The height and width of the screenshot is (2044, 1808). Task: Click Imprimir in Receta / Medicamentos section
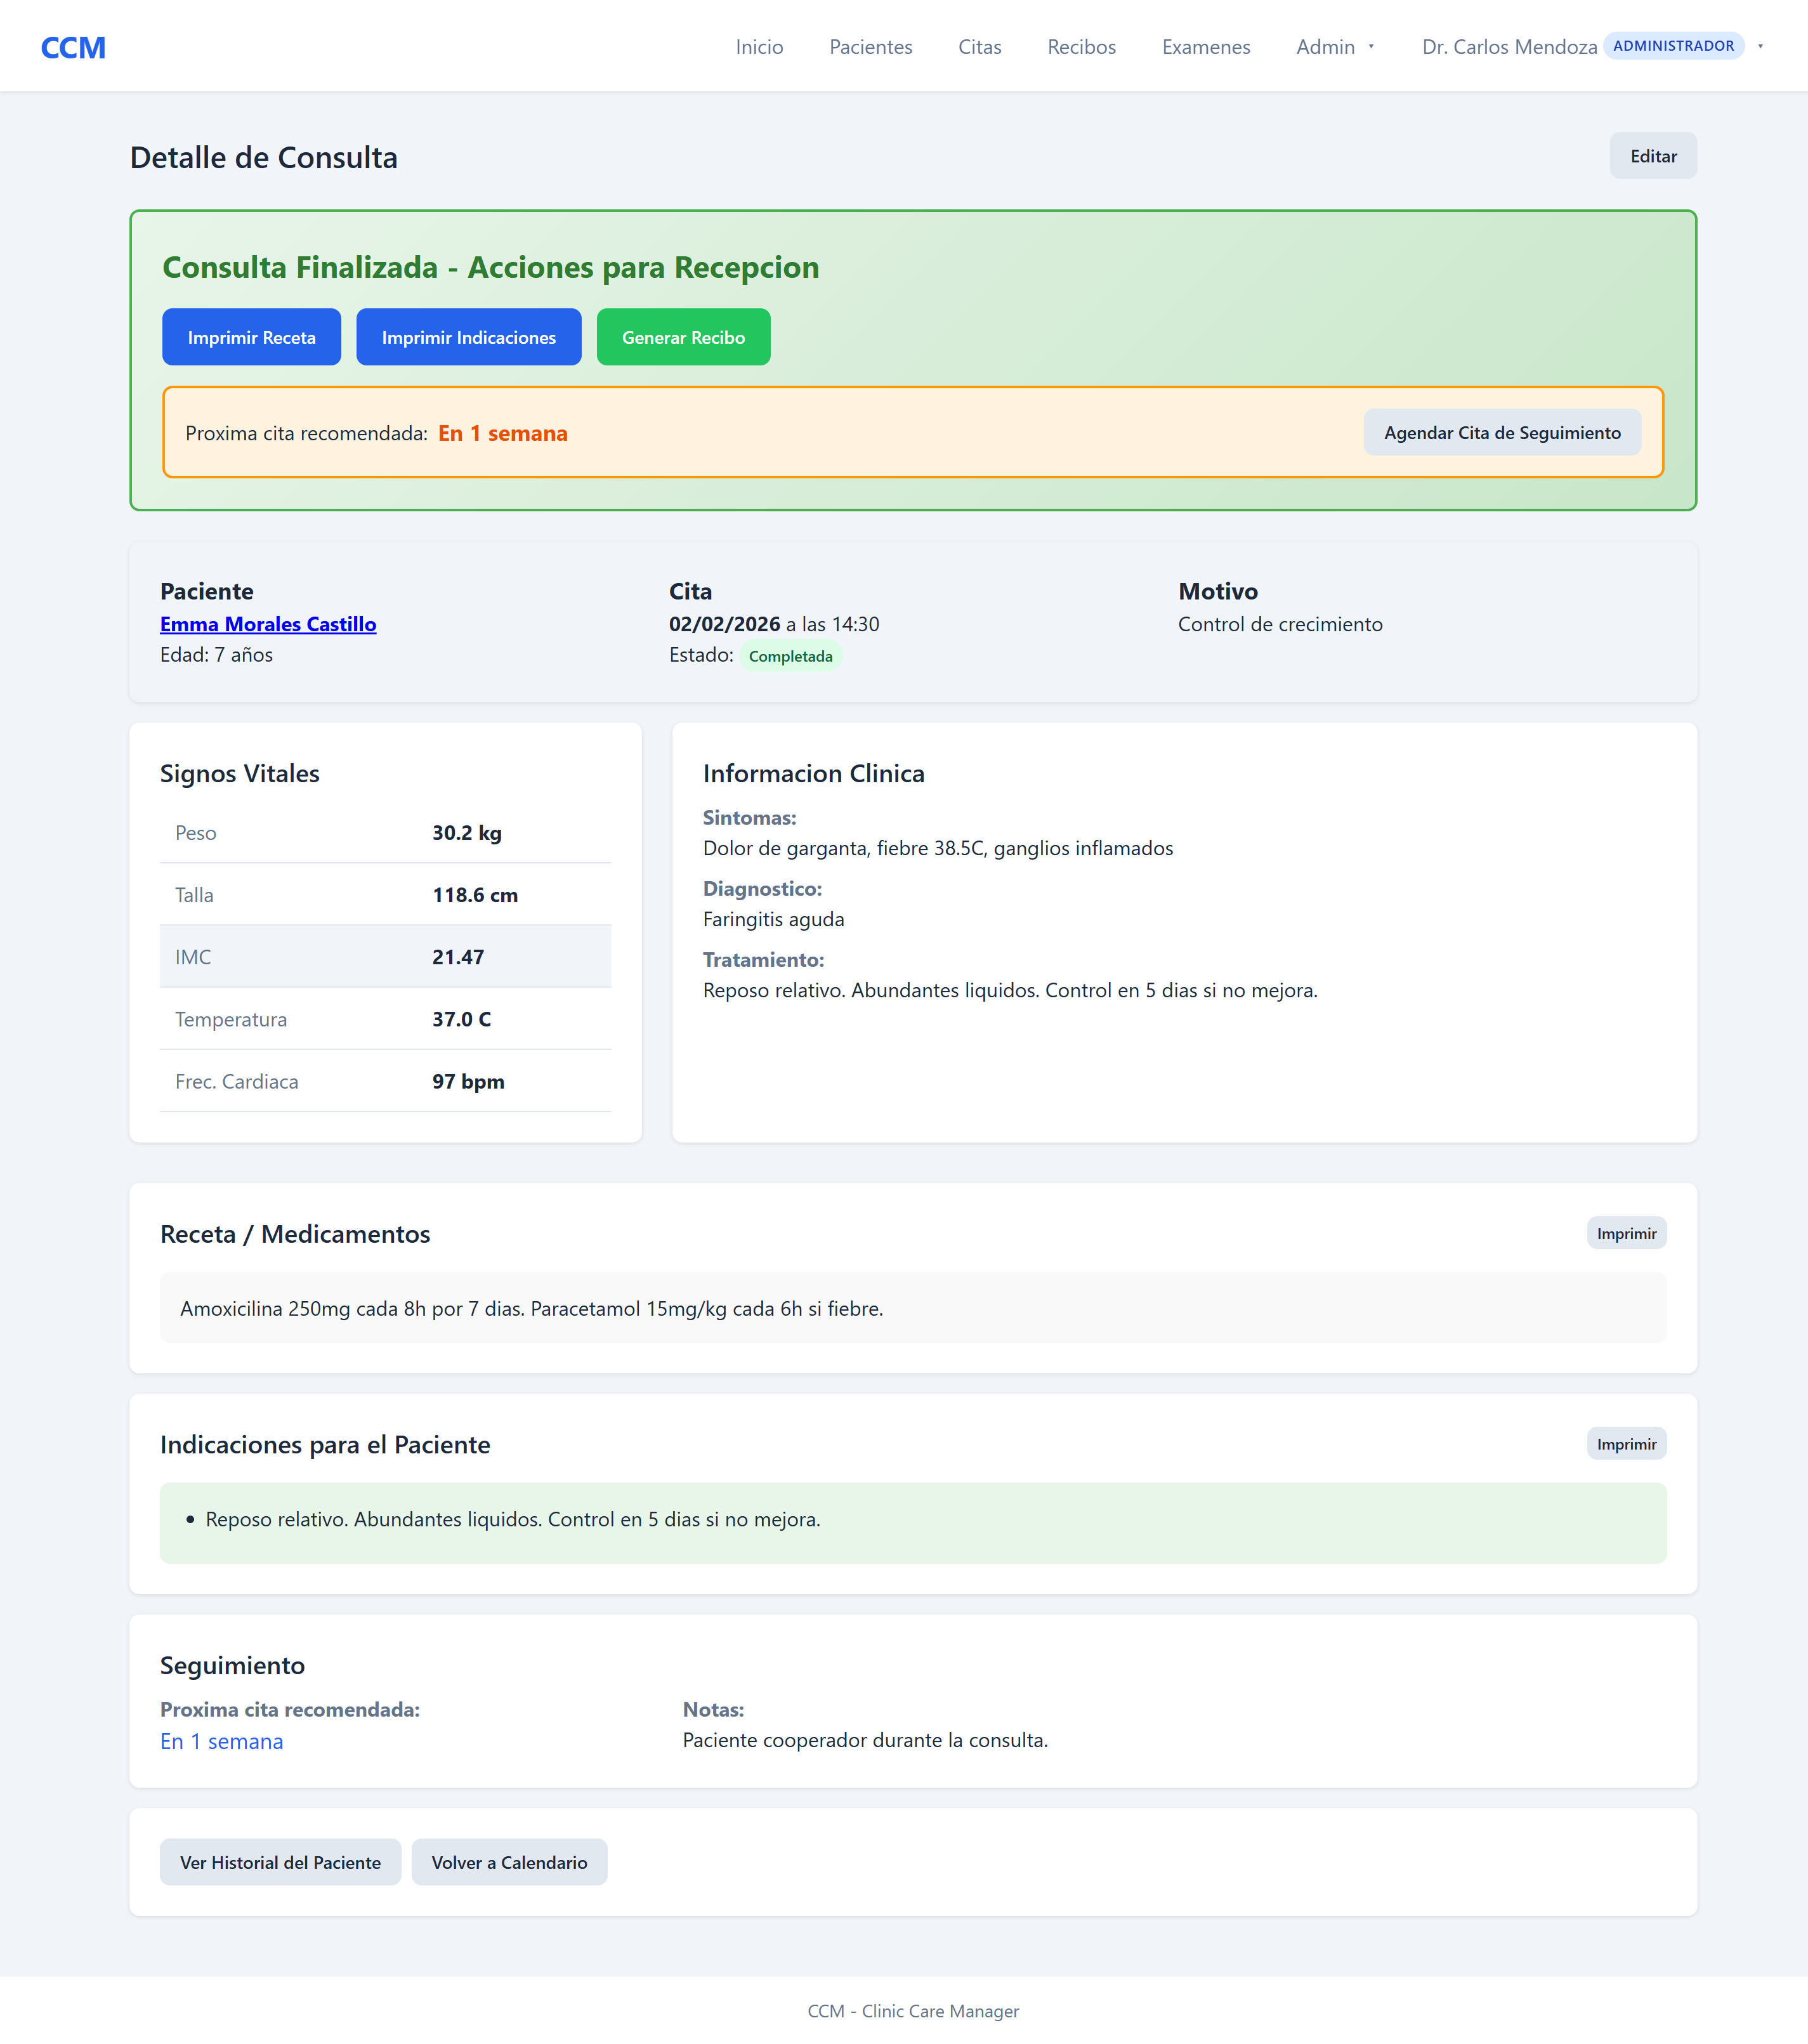[1625, 1233]
